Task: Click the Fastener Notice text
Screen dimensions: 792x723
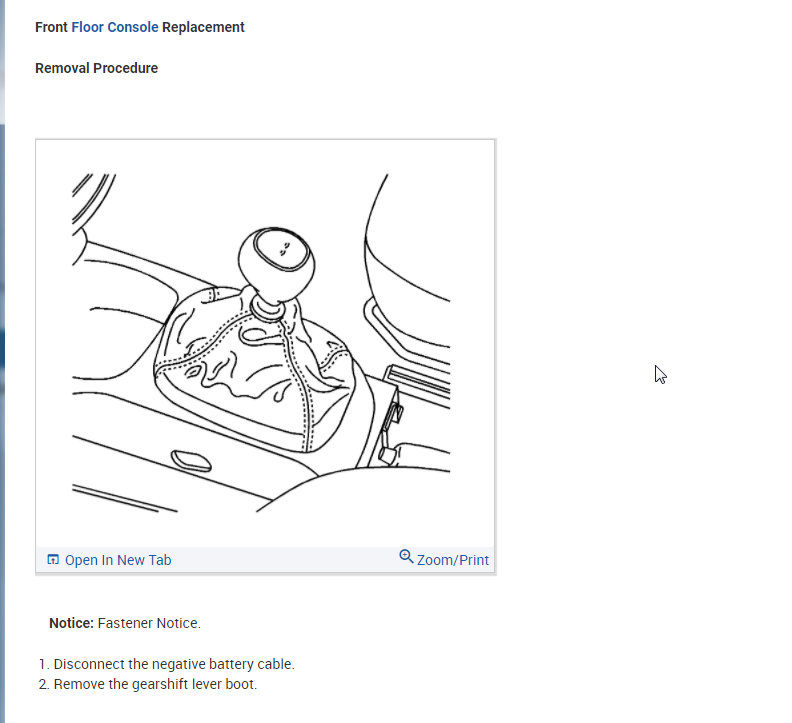Action: (149, 623)
